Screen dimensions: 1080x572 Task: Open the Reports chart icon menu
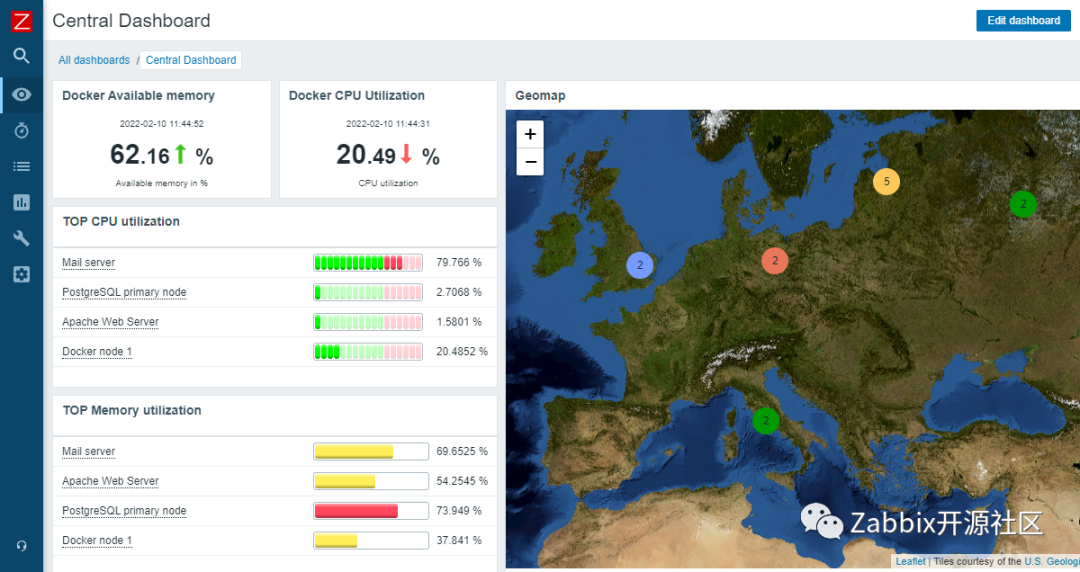coord(21,202)
